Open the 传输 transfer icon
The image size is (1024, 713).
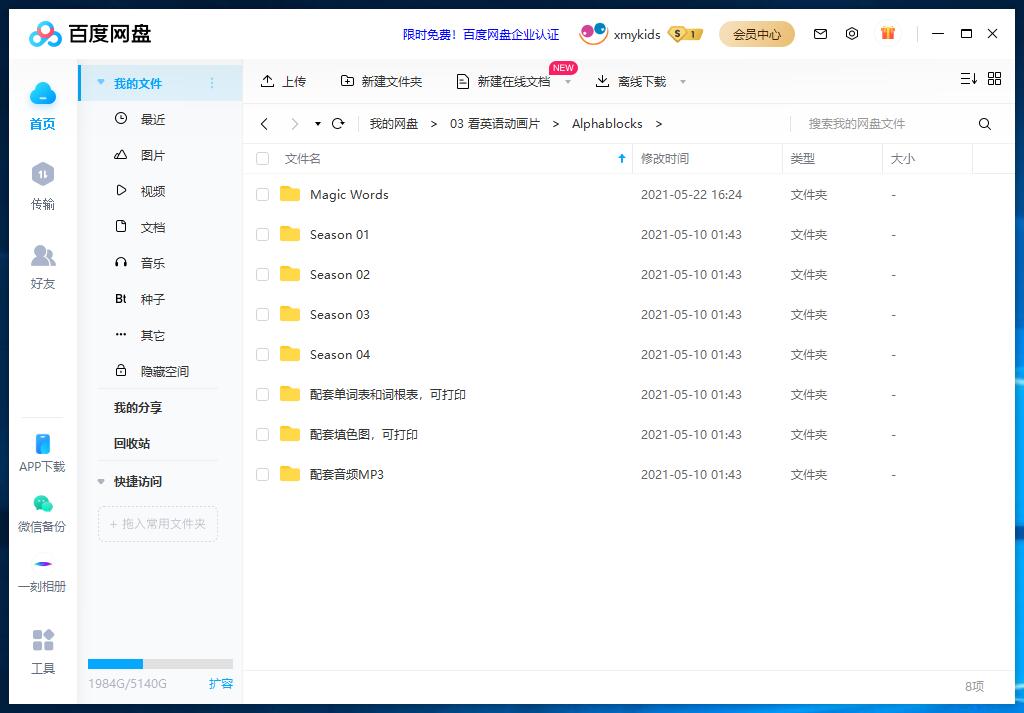click(42, 174)
